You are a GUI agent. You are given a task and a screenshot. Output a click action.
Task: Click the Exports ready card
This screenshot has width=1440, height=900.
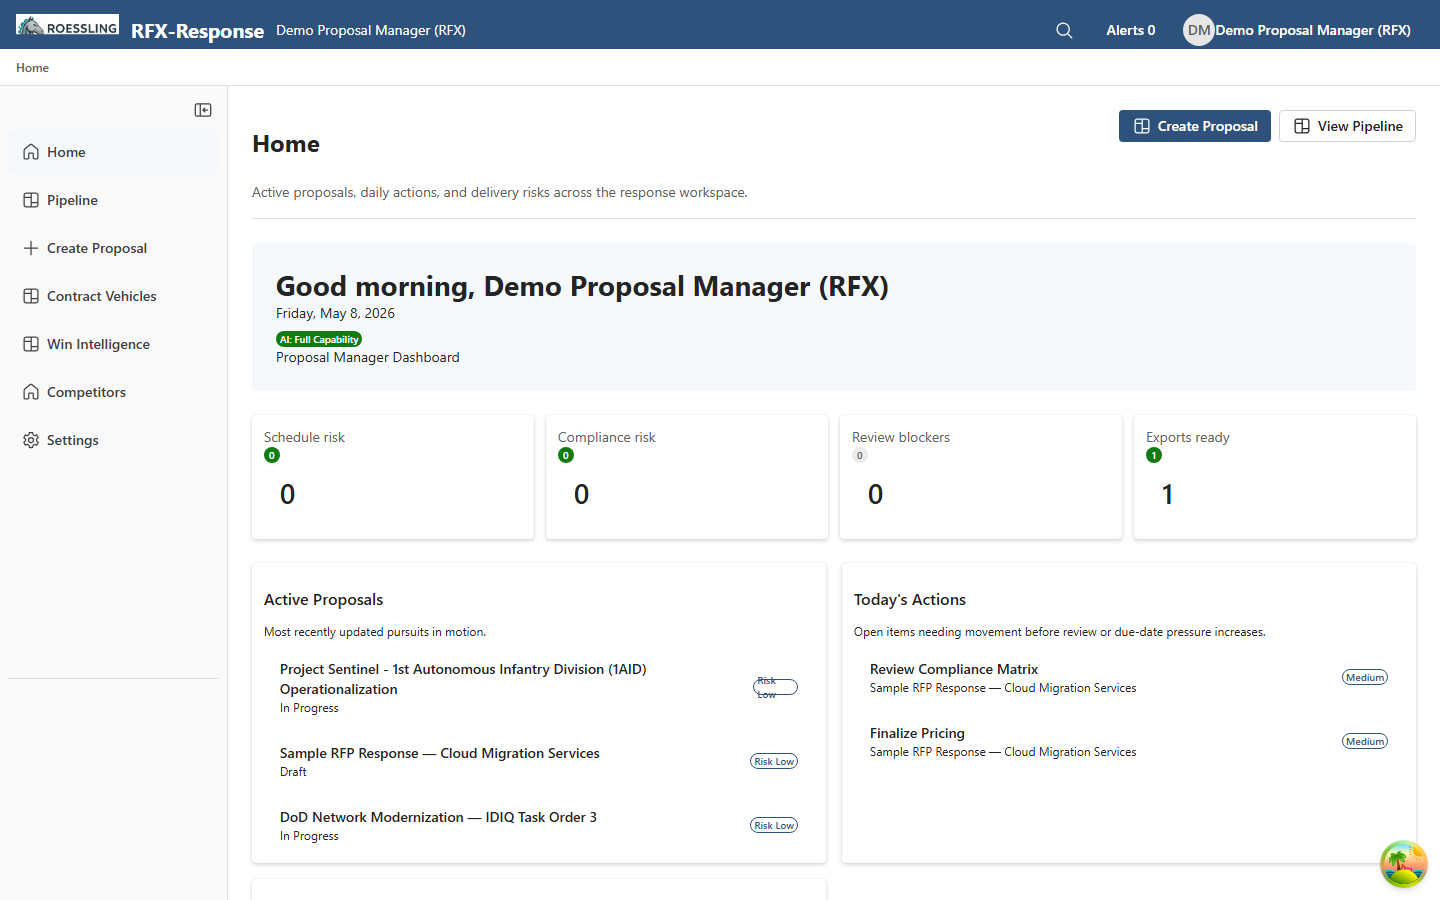pyautogui.click(x=1275, y=477)
